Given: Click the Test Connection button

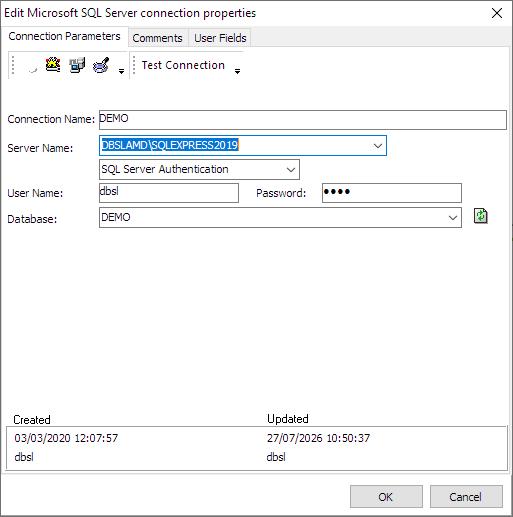Looking at the screenshot, I should click(x=183, y=65).
